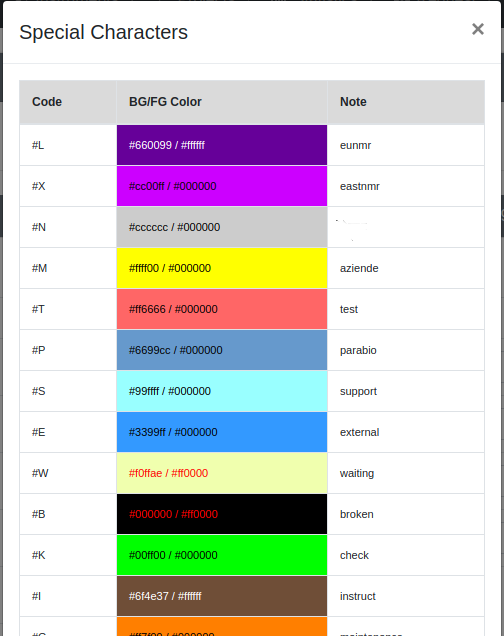The height and width of the screenshot is (636, 504).
Task: Click the black #000000 broken swatch
Action: pos(222,514)
